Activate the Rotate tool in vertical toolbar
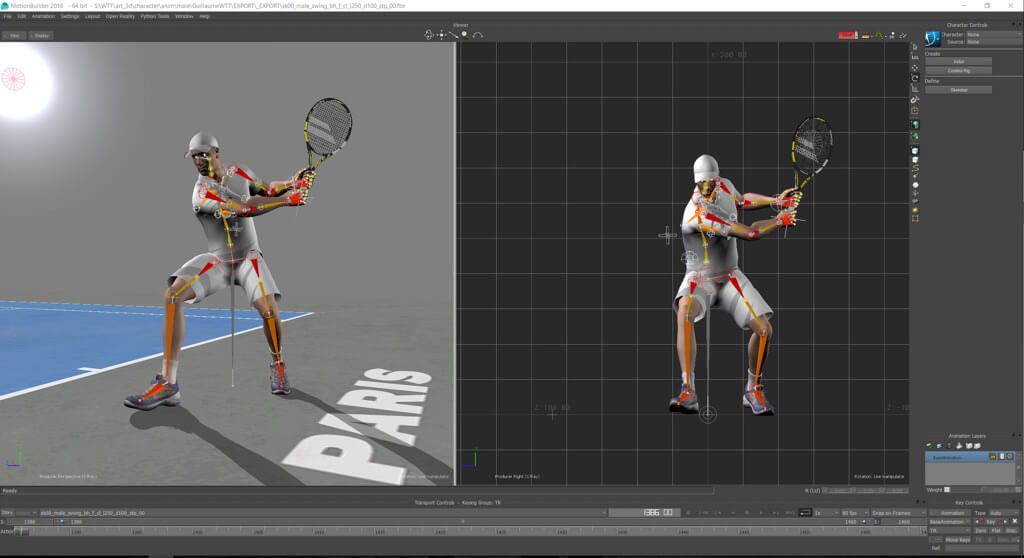 915,78
